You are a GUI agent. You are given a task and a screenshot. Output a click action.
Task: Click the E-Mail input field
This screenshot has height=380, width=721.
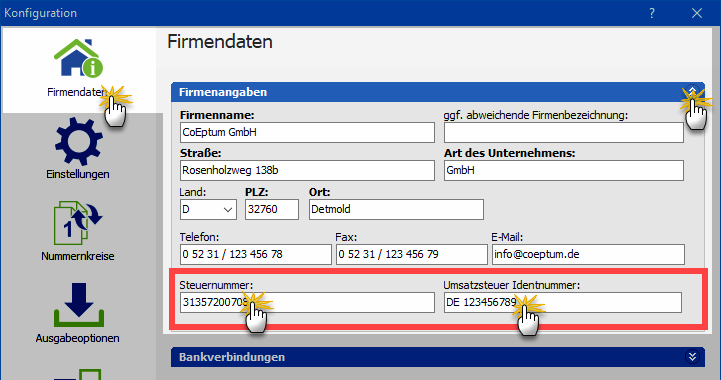(588, 254)
